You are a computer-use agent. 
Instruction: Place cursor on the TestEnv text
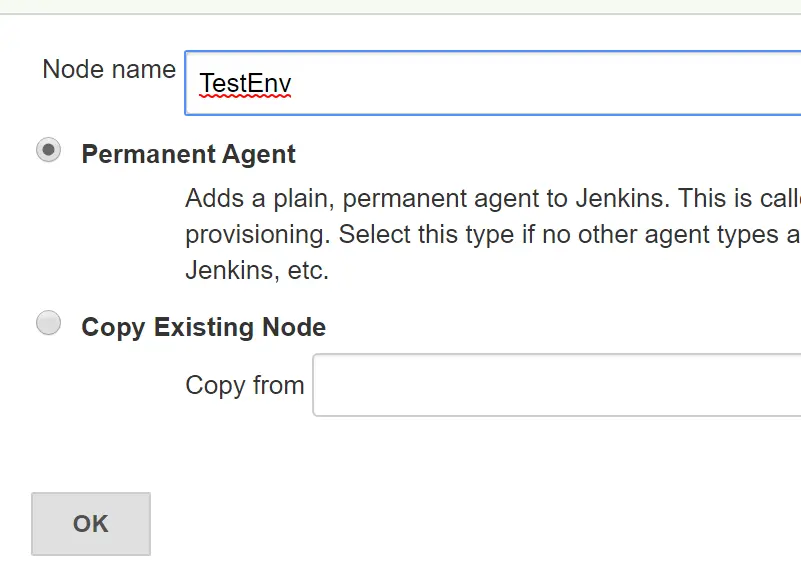pyautogui.click(x=245, y=83)
